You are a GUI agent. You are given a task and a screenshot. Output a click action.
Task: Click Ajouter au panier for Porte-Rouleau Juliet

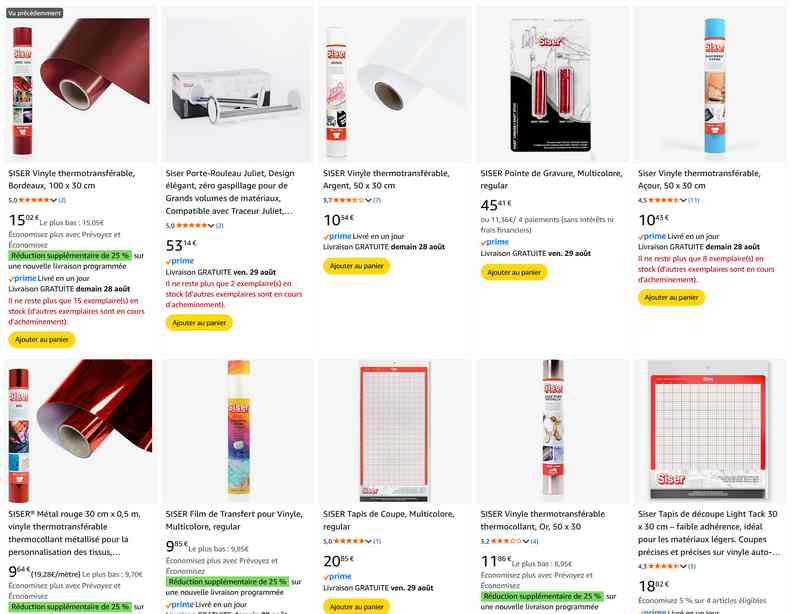point(199,323)
